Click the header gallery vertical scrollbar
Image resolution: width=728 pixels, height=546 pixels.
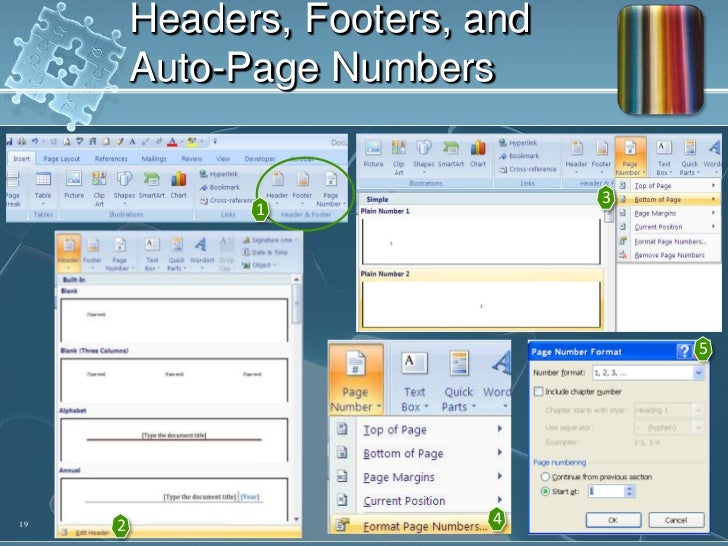point(296,399)
